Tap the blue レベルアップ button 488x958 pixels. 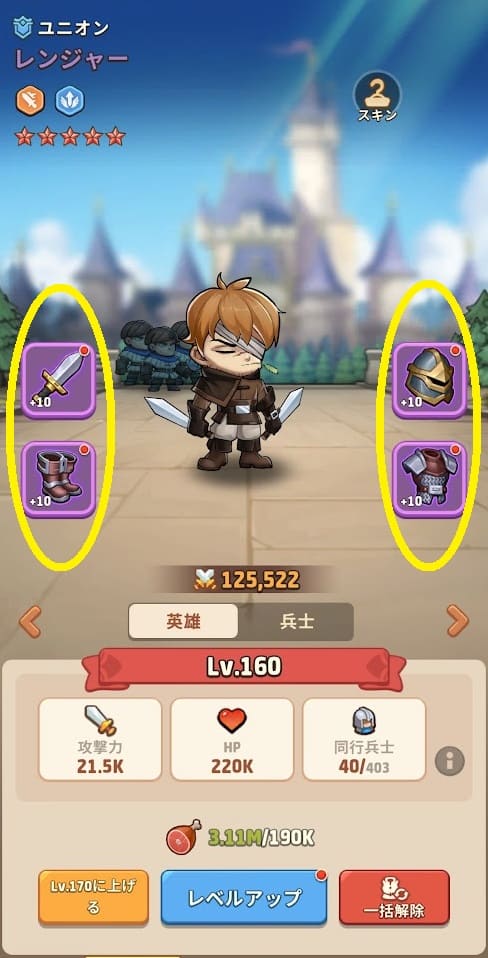(244, 898)
